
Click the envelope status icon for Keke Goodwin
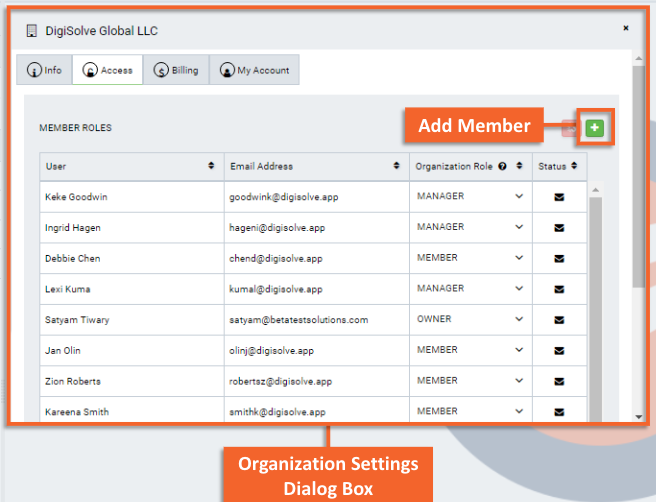559,197
